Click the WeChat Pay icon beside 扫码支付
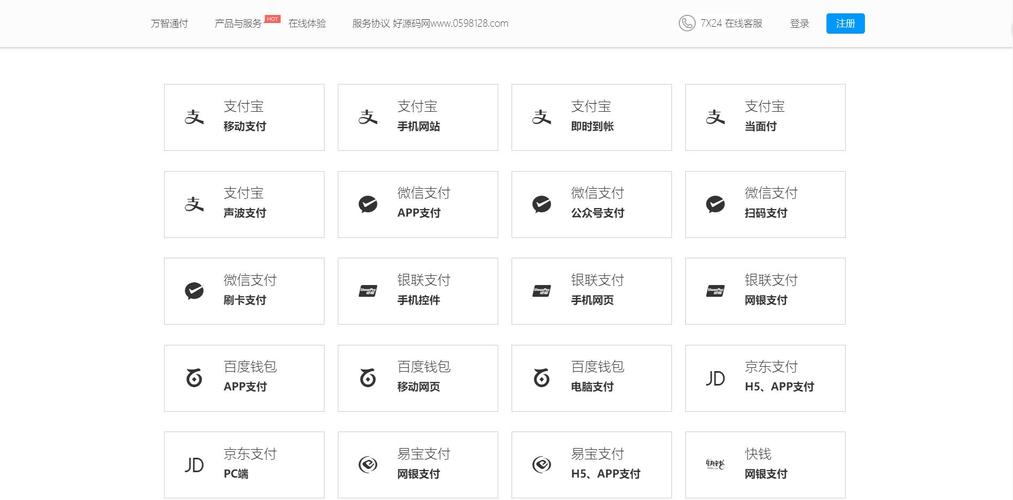This screenshot has width=1013, height=500. (715, 204)
